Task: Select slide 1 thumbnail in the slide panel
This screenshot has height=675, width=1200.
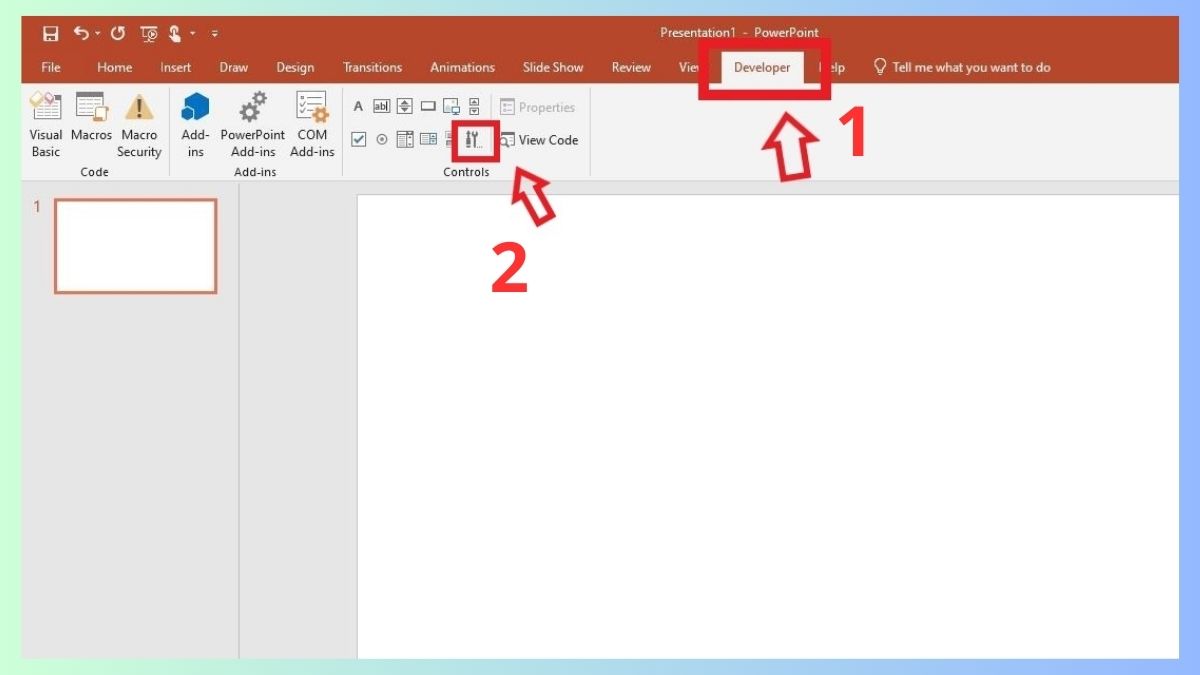Action: pyautogui.click(x=136, y=246)
